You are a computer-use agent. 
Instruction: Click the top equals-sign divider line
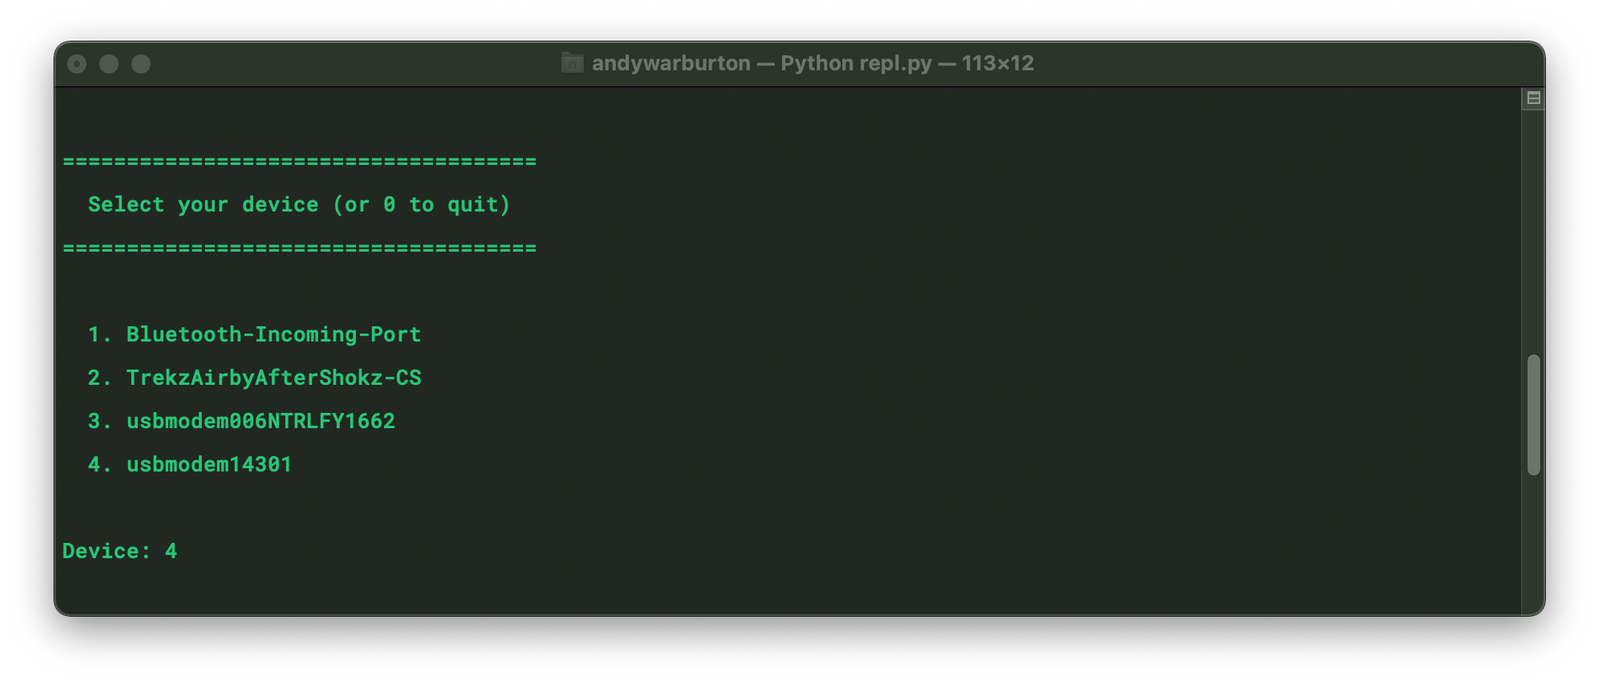point(298,161)
